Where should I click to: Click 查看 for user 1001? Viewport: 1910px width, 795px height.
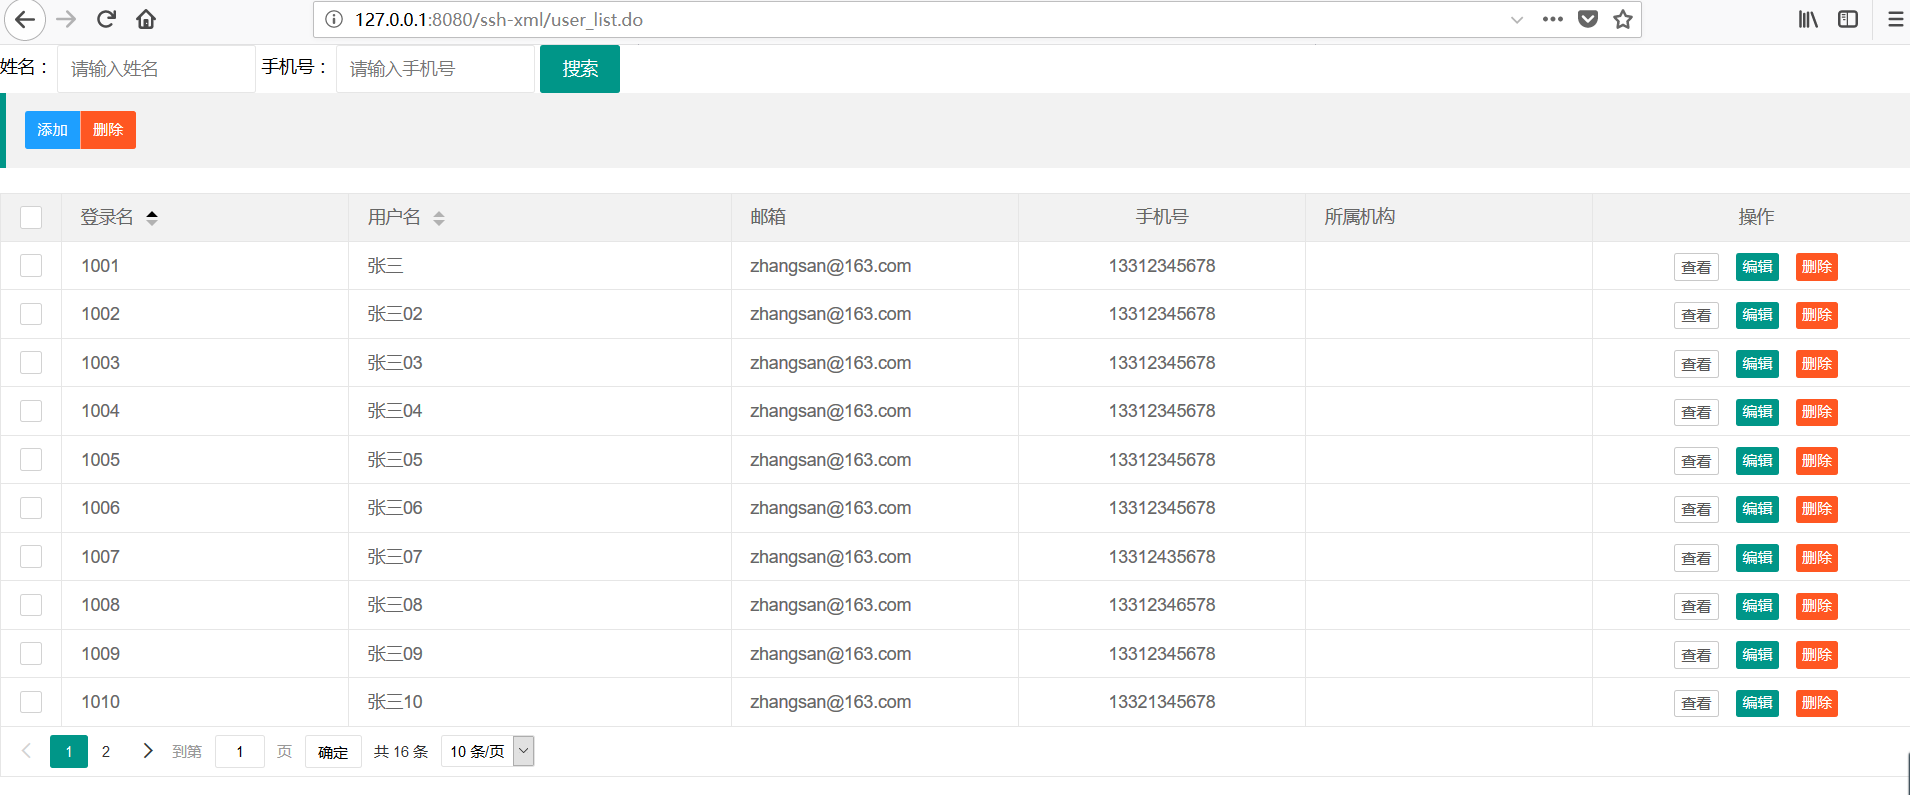[x=1696, y=267]
